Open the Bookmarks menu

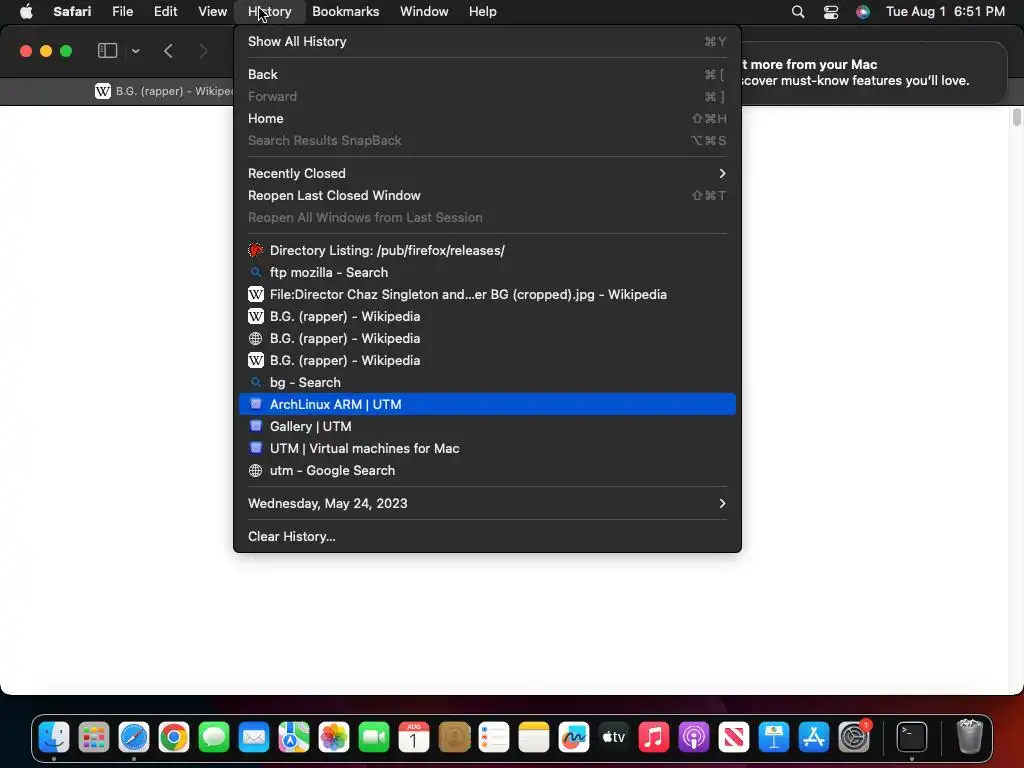[345, 12]
